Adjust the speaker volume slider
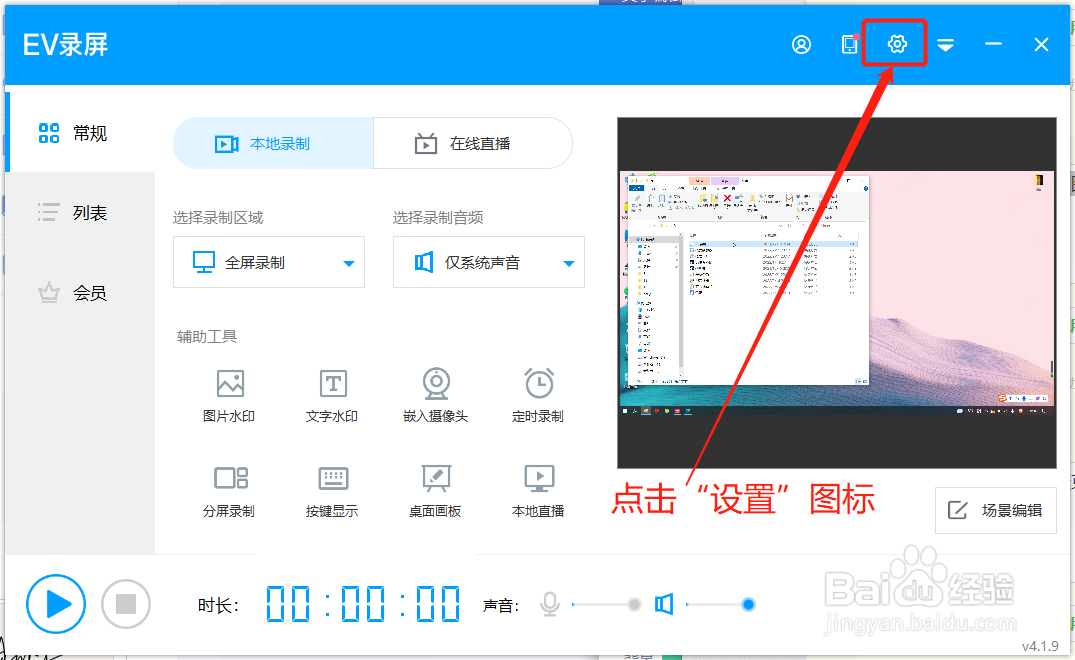This screenshot has width=1075, height=660. [x=748, y=604]
